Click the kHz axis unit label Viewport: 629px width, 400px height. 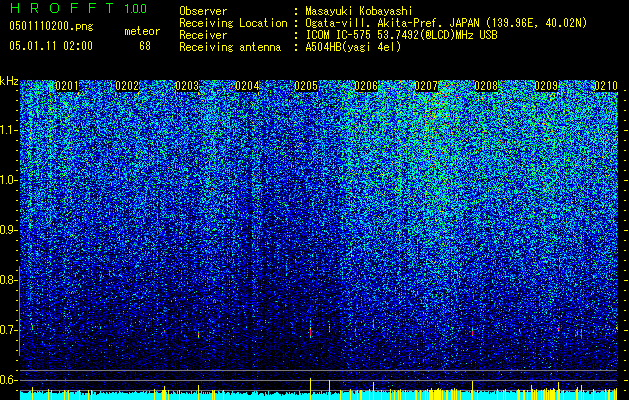pyautogui.click(x=9, y=81)
